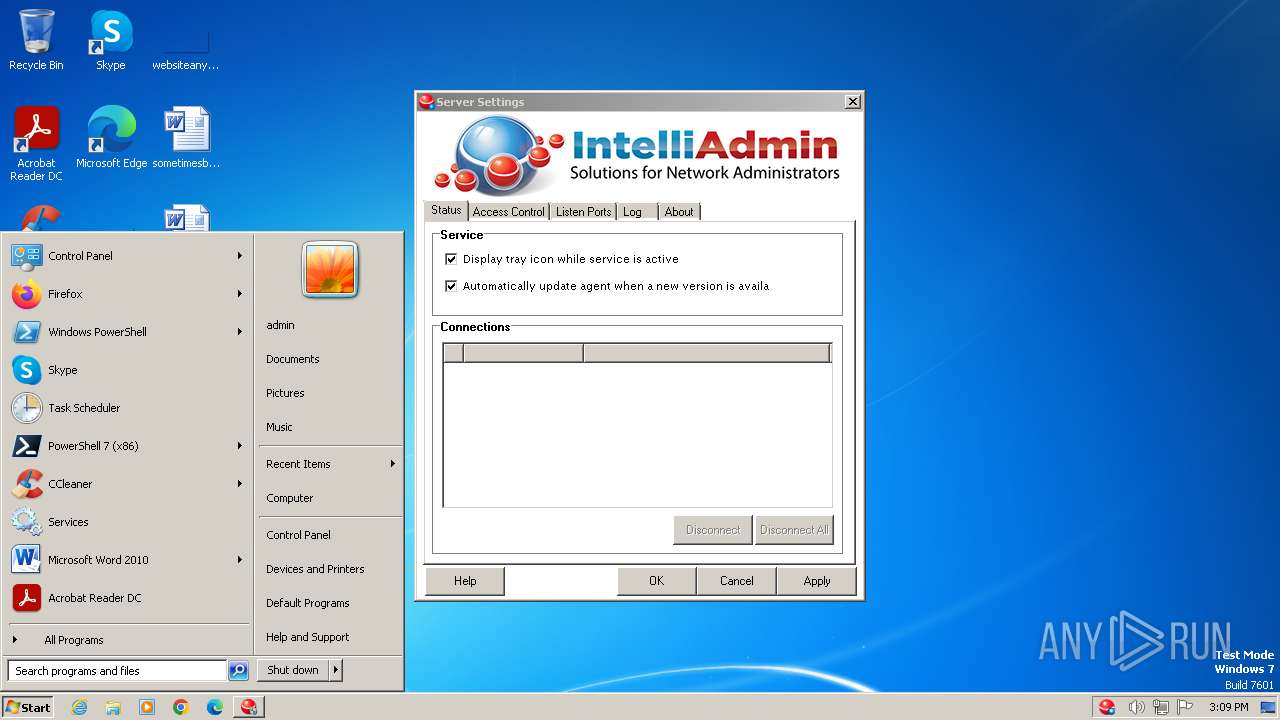Screen dimensions: 1280x720
Task: Expand CCleaner jump list arrow
Action: [x=240, y=484]
